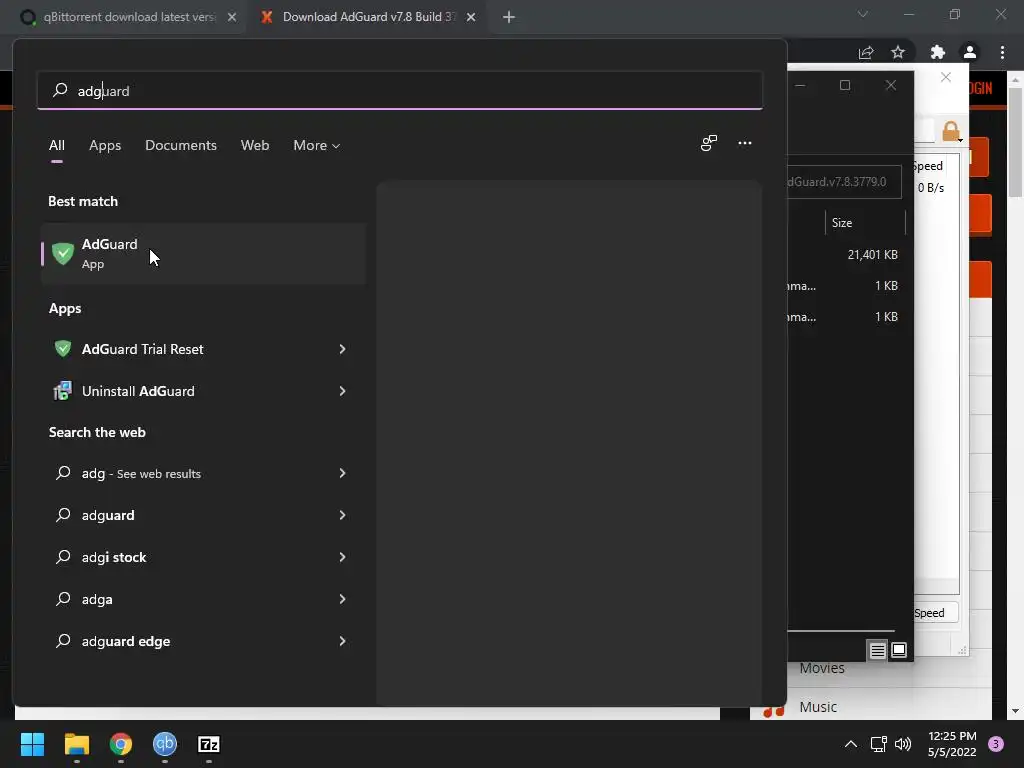The width and height of the screenshot is (1024, 768).
Task: Click Chrome share page icon
Action: [866, 52]
